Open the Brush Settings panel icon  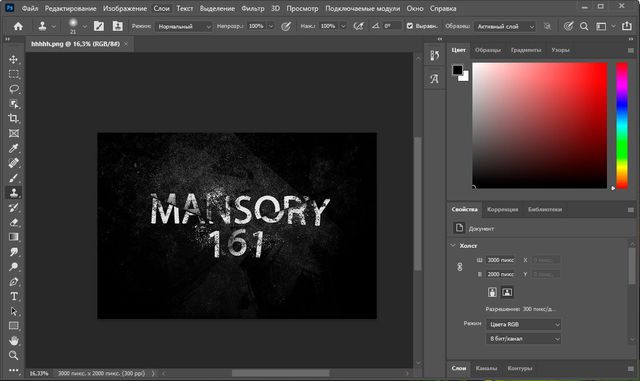click(99, 26)
